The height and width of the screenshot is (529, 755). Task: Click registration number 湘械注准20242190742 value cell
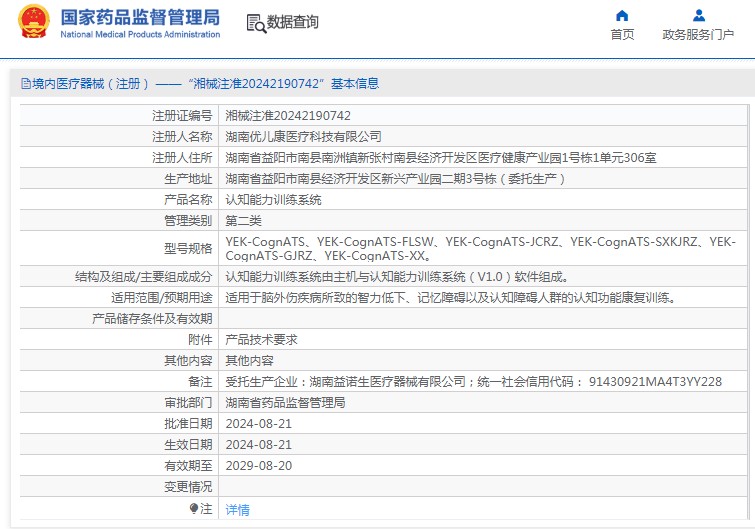click(288, 116)
